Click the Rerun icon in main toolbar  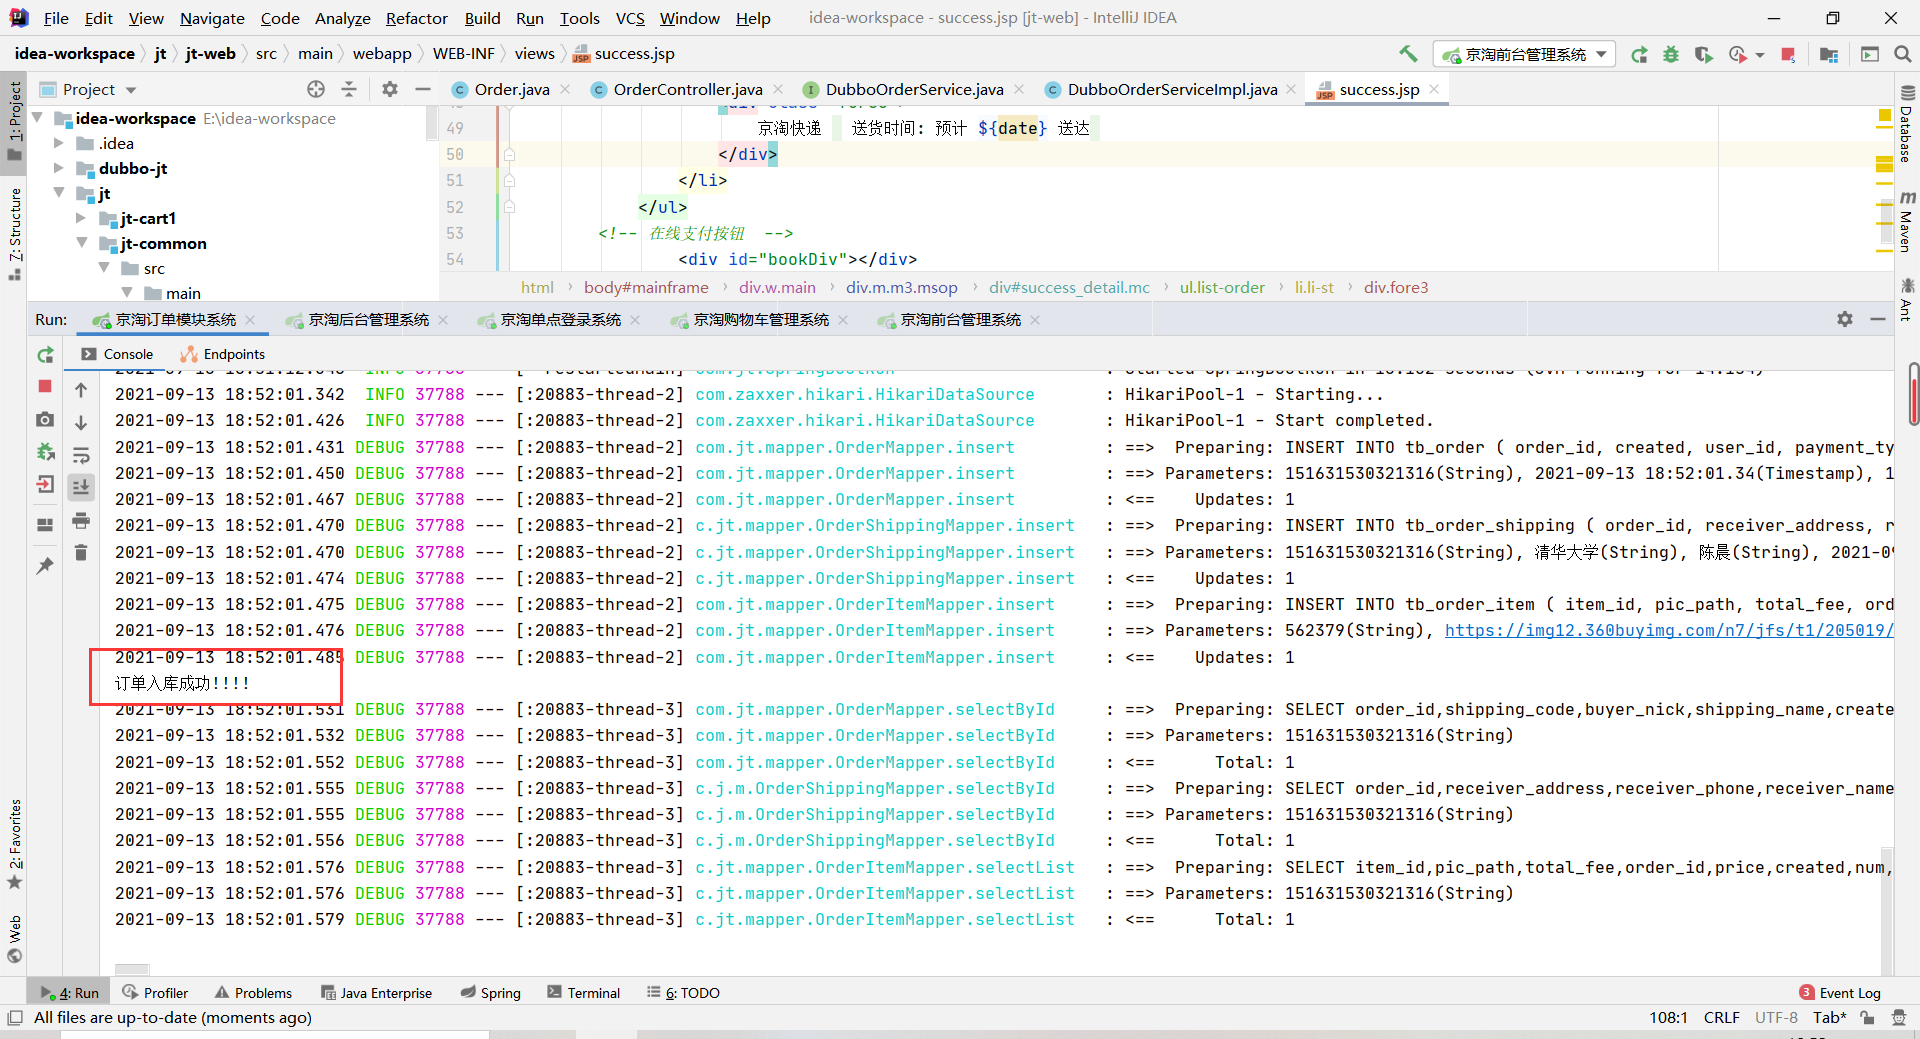[1639, 54]
